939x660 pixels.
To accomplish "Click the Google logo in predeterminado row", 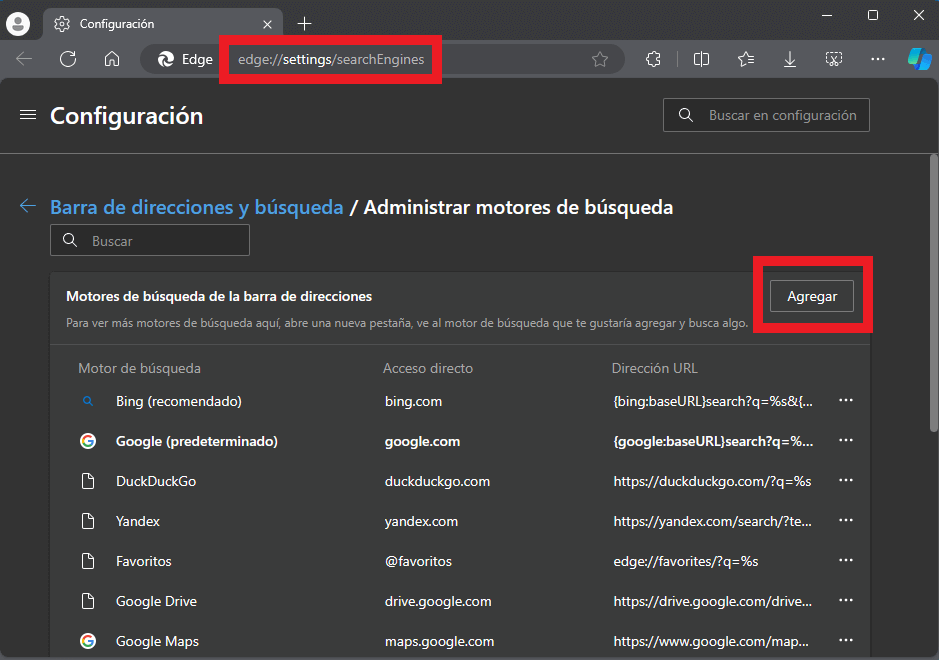I will (x=88, y=441).
